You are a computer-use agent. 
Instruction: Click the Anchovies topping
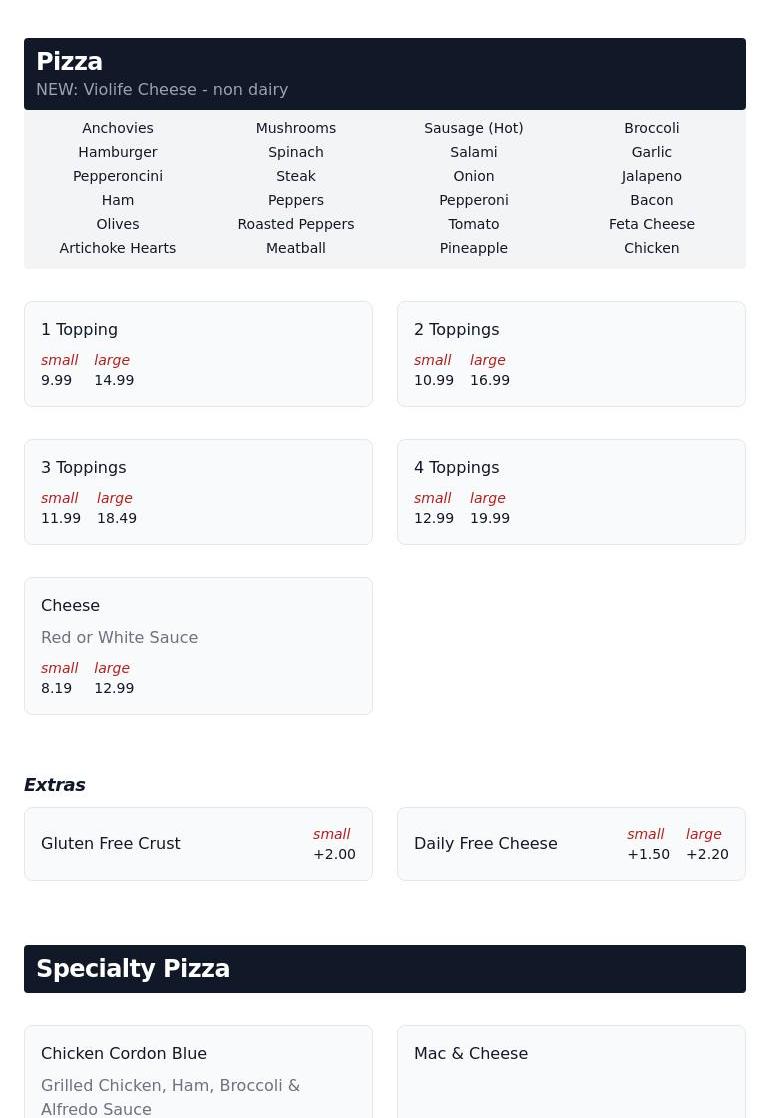click(118, 128)
